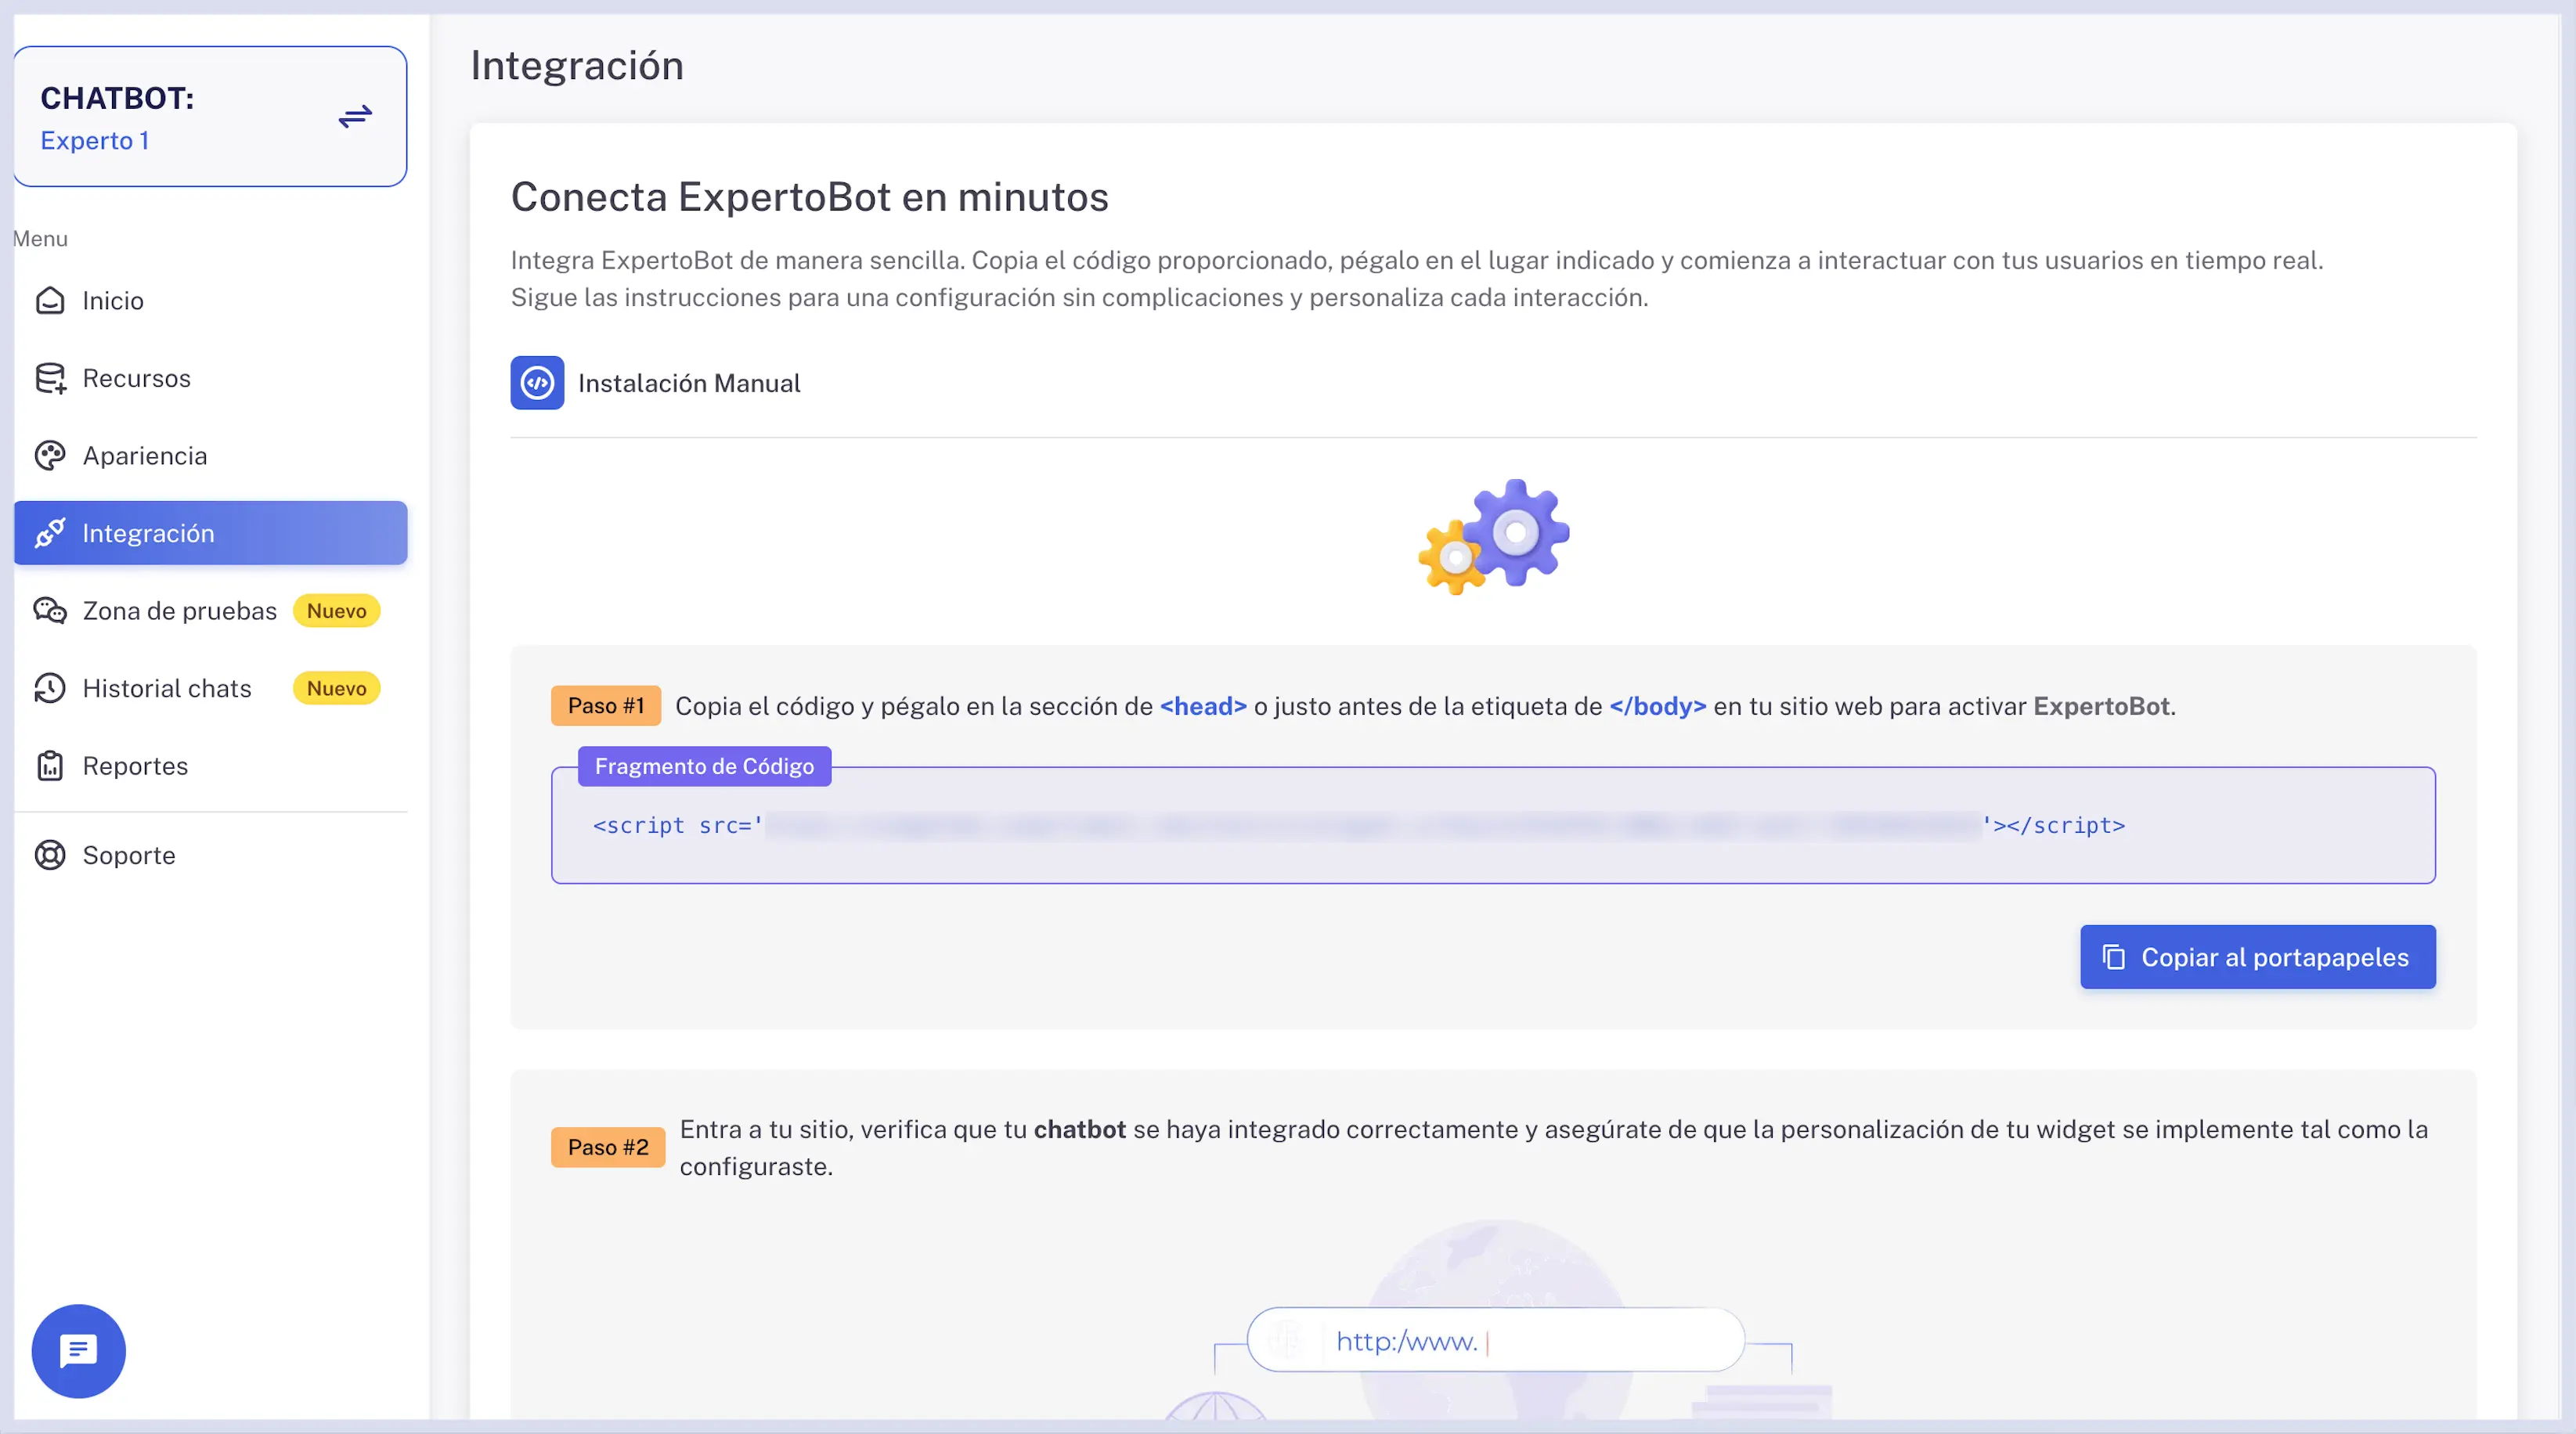
Task: Click Conecta ExpertoBot en minutos heading
Action: click(x=809, y=197)
